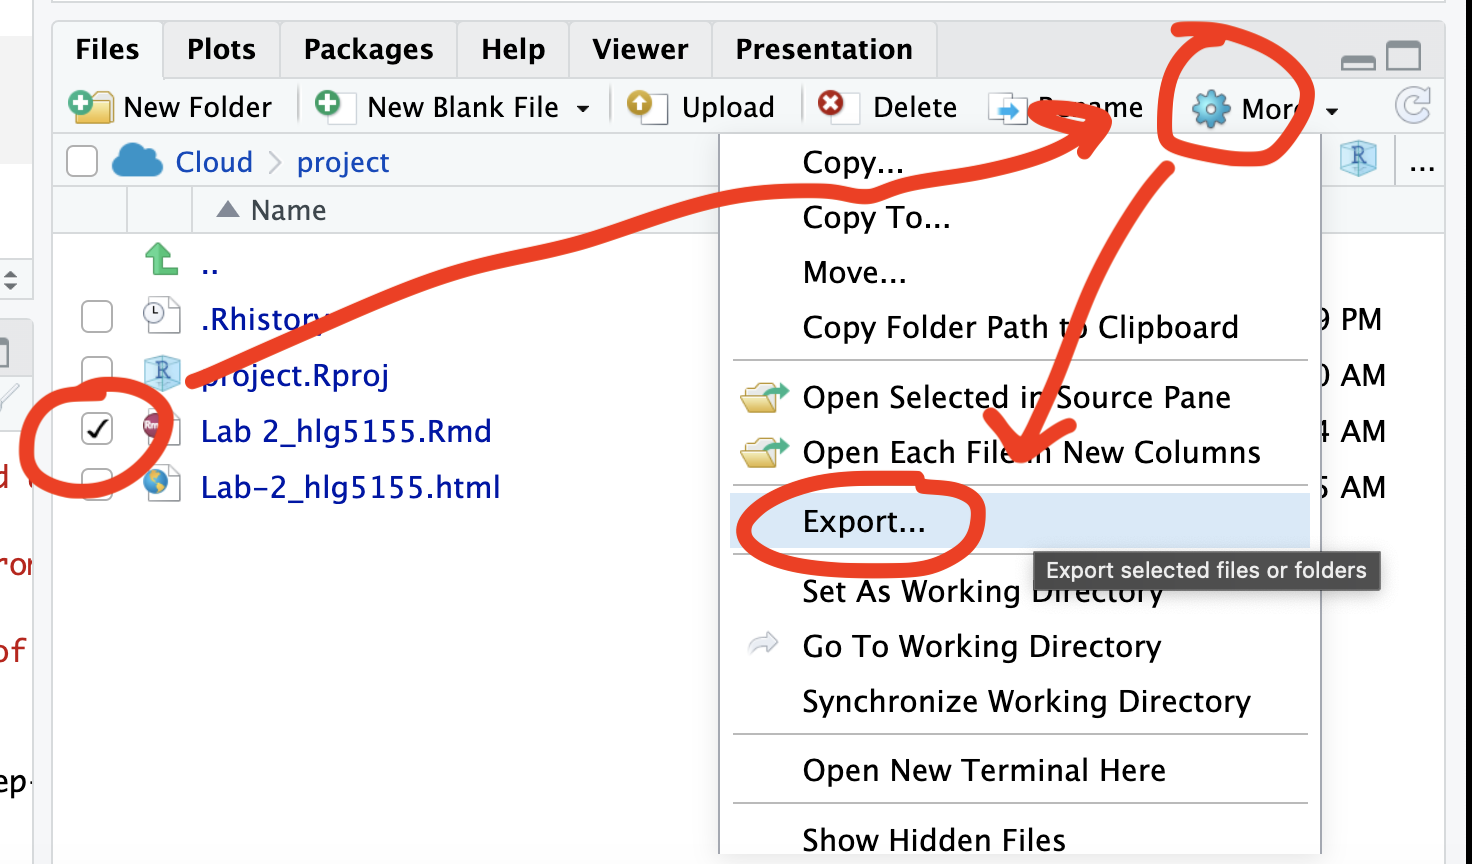Switch to the Packages tab

coord(368,49)
